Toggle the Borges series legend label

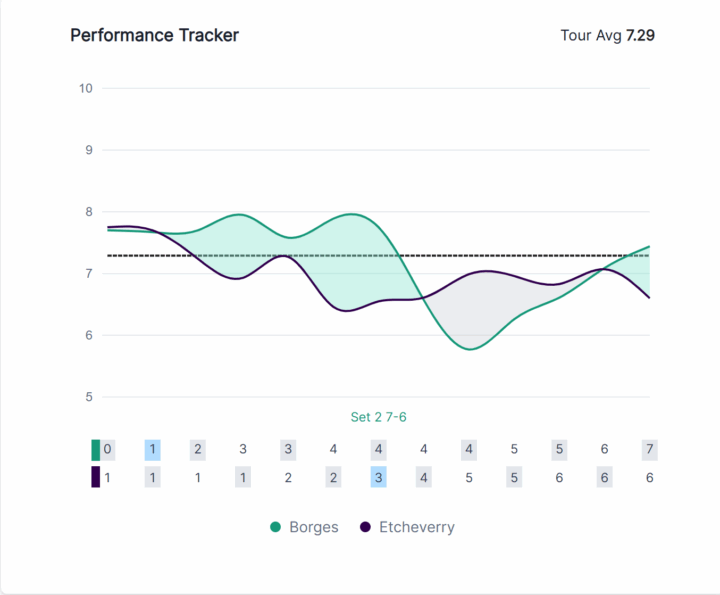313,527
